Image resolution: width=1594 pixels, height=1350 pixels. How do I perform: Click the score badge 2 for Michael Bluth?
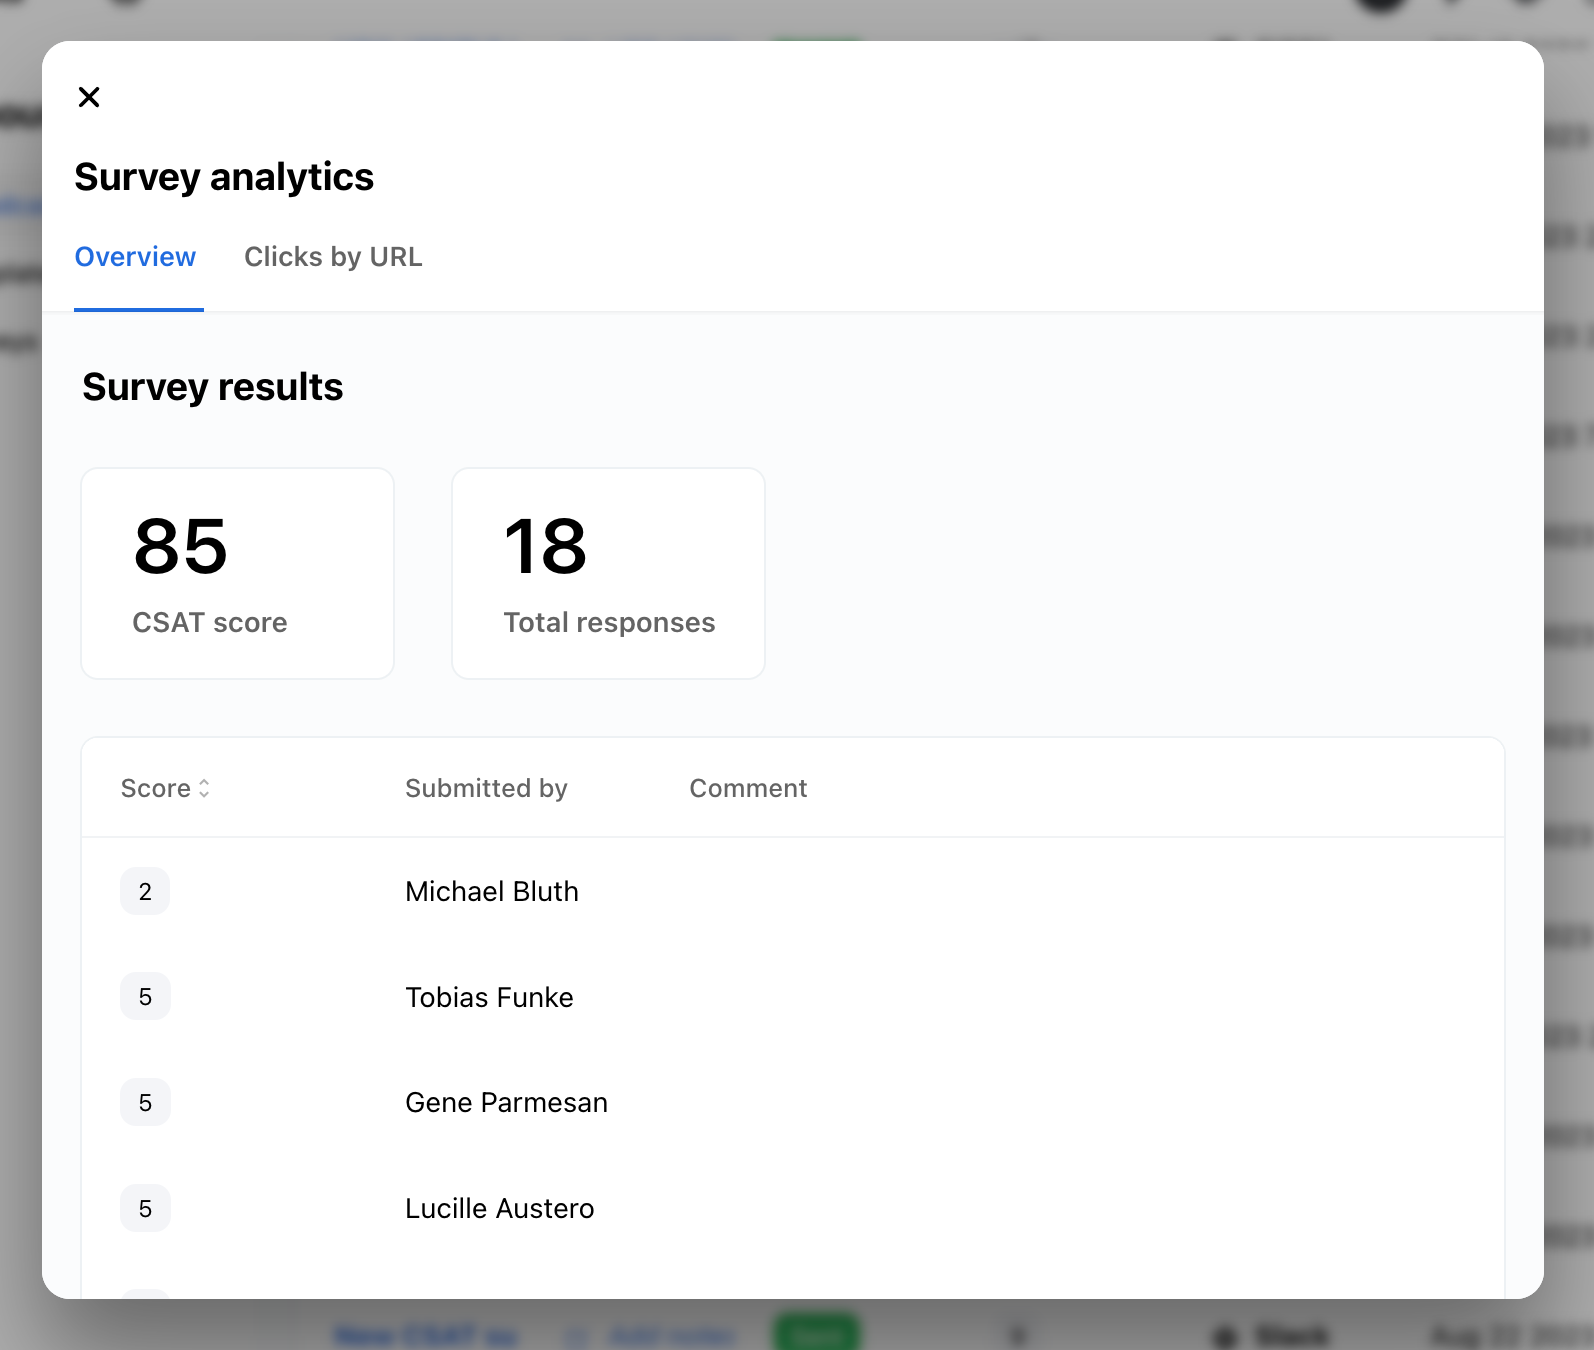coord(145,892)
